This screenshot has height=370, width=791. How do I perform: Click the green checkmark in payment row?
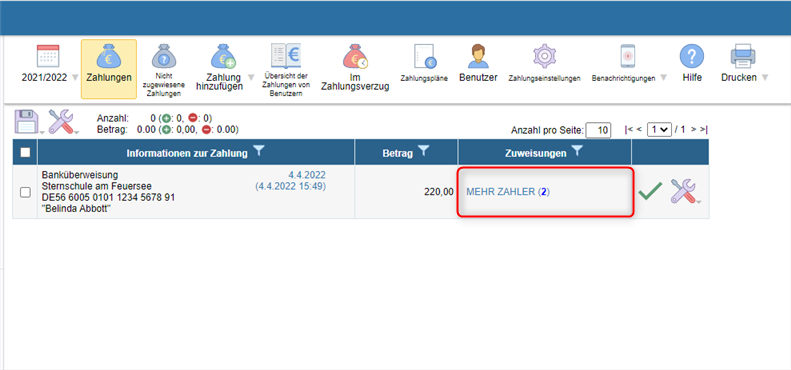[x=650, y=192]
